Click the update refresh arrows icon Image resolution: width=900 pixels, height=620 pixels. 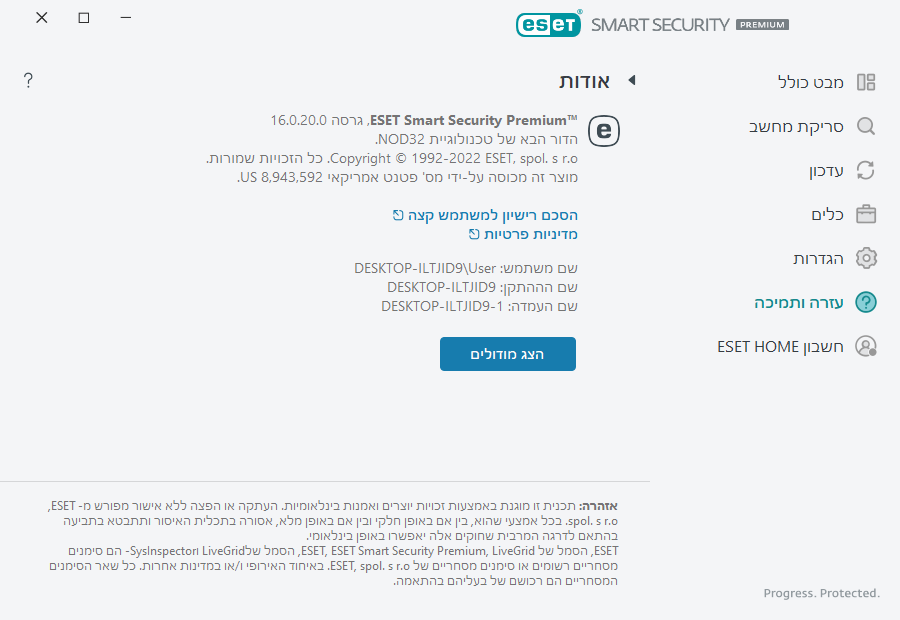(x=866, y=170)
